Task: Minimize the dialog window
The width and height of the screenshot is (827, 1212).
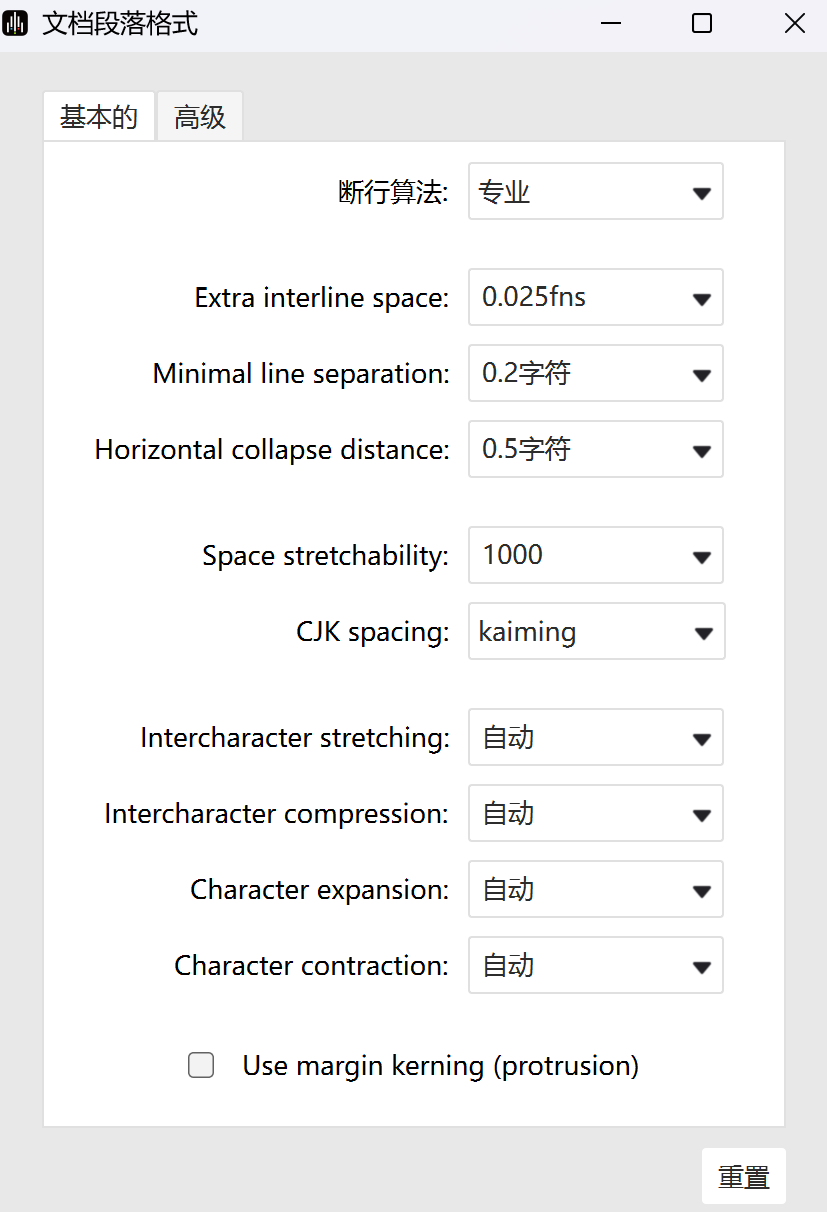Action: pos(609,24)
